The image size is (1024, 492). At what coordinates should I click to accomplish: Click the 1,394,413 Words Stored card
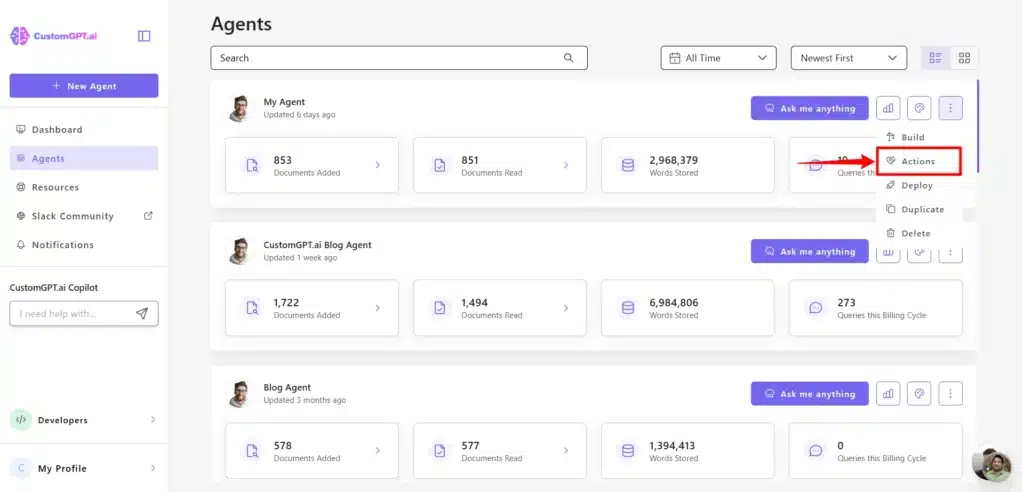click(688, 451)
